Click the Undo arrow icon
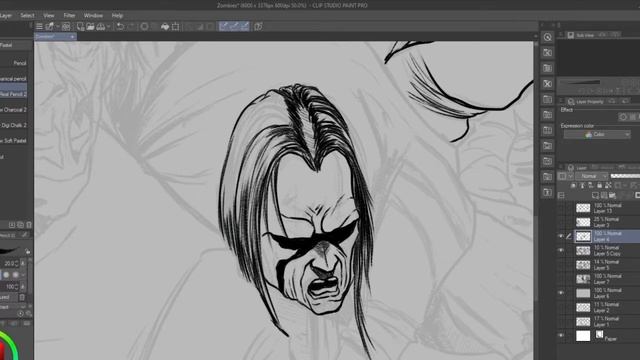The image size is (640, 360). [x=120, y=27]
